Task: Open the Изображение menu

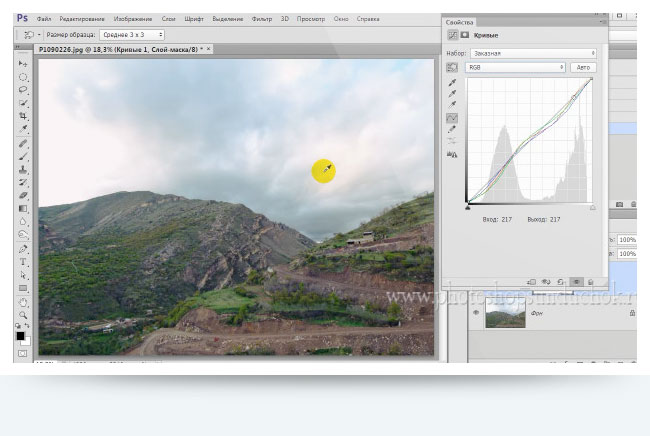Action: 133,19
